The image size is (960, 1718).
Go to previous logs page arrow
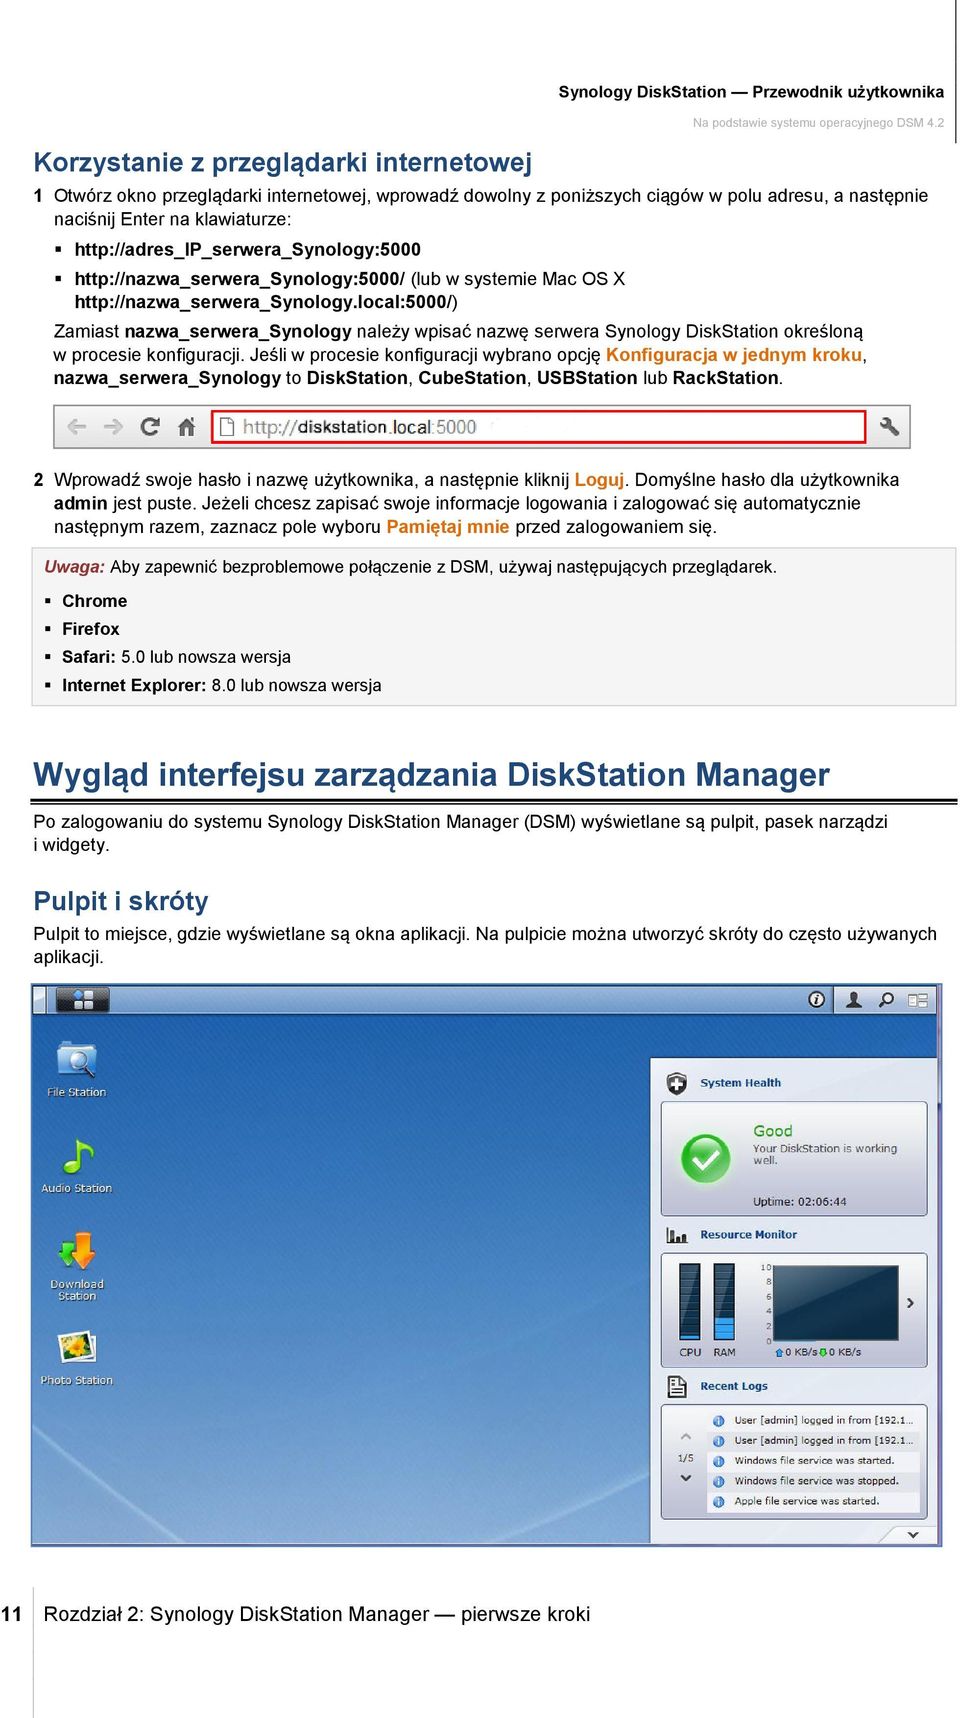686,1437
